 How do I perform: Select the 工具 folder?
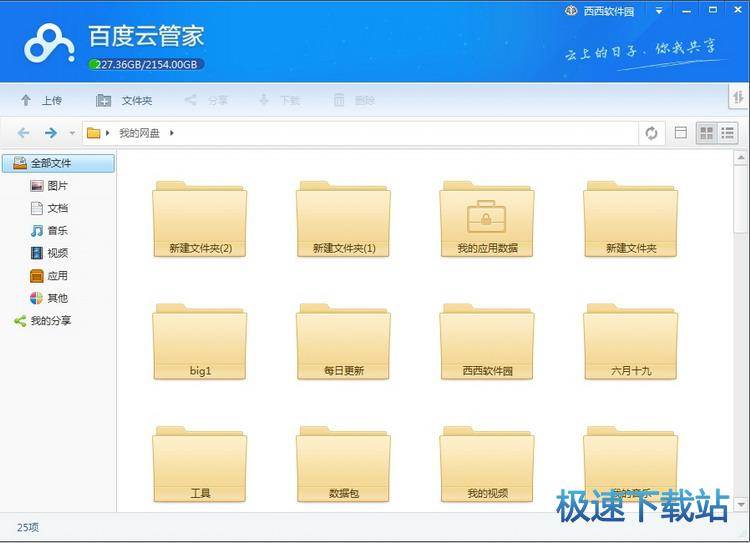[199, 464]
